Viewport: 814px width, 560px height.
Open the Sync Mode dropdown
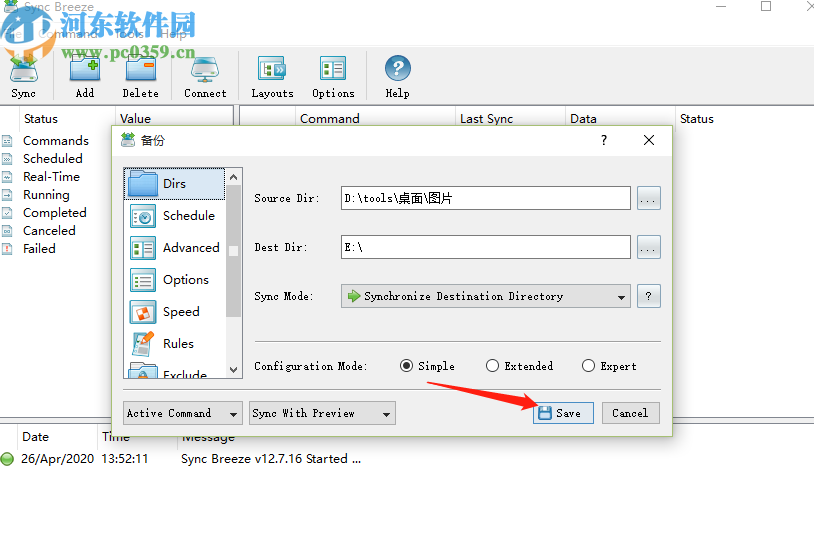coord(485,296)
